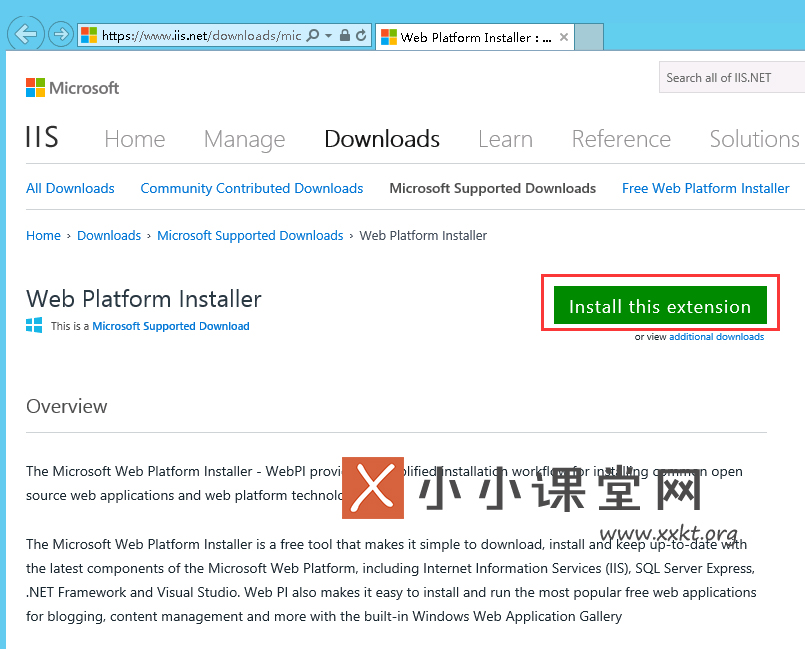Open the additional downloads link
The height and width of the screenshot is (649, 805).
pos(716,337)
